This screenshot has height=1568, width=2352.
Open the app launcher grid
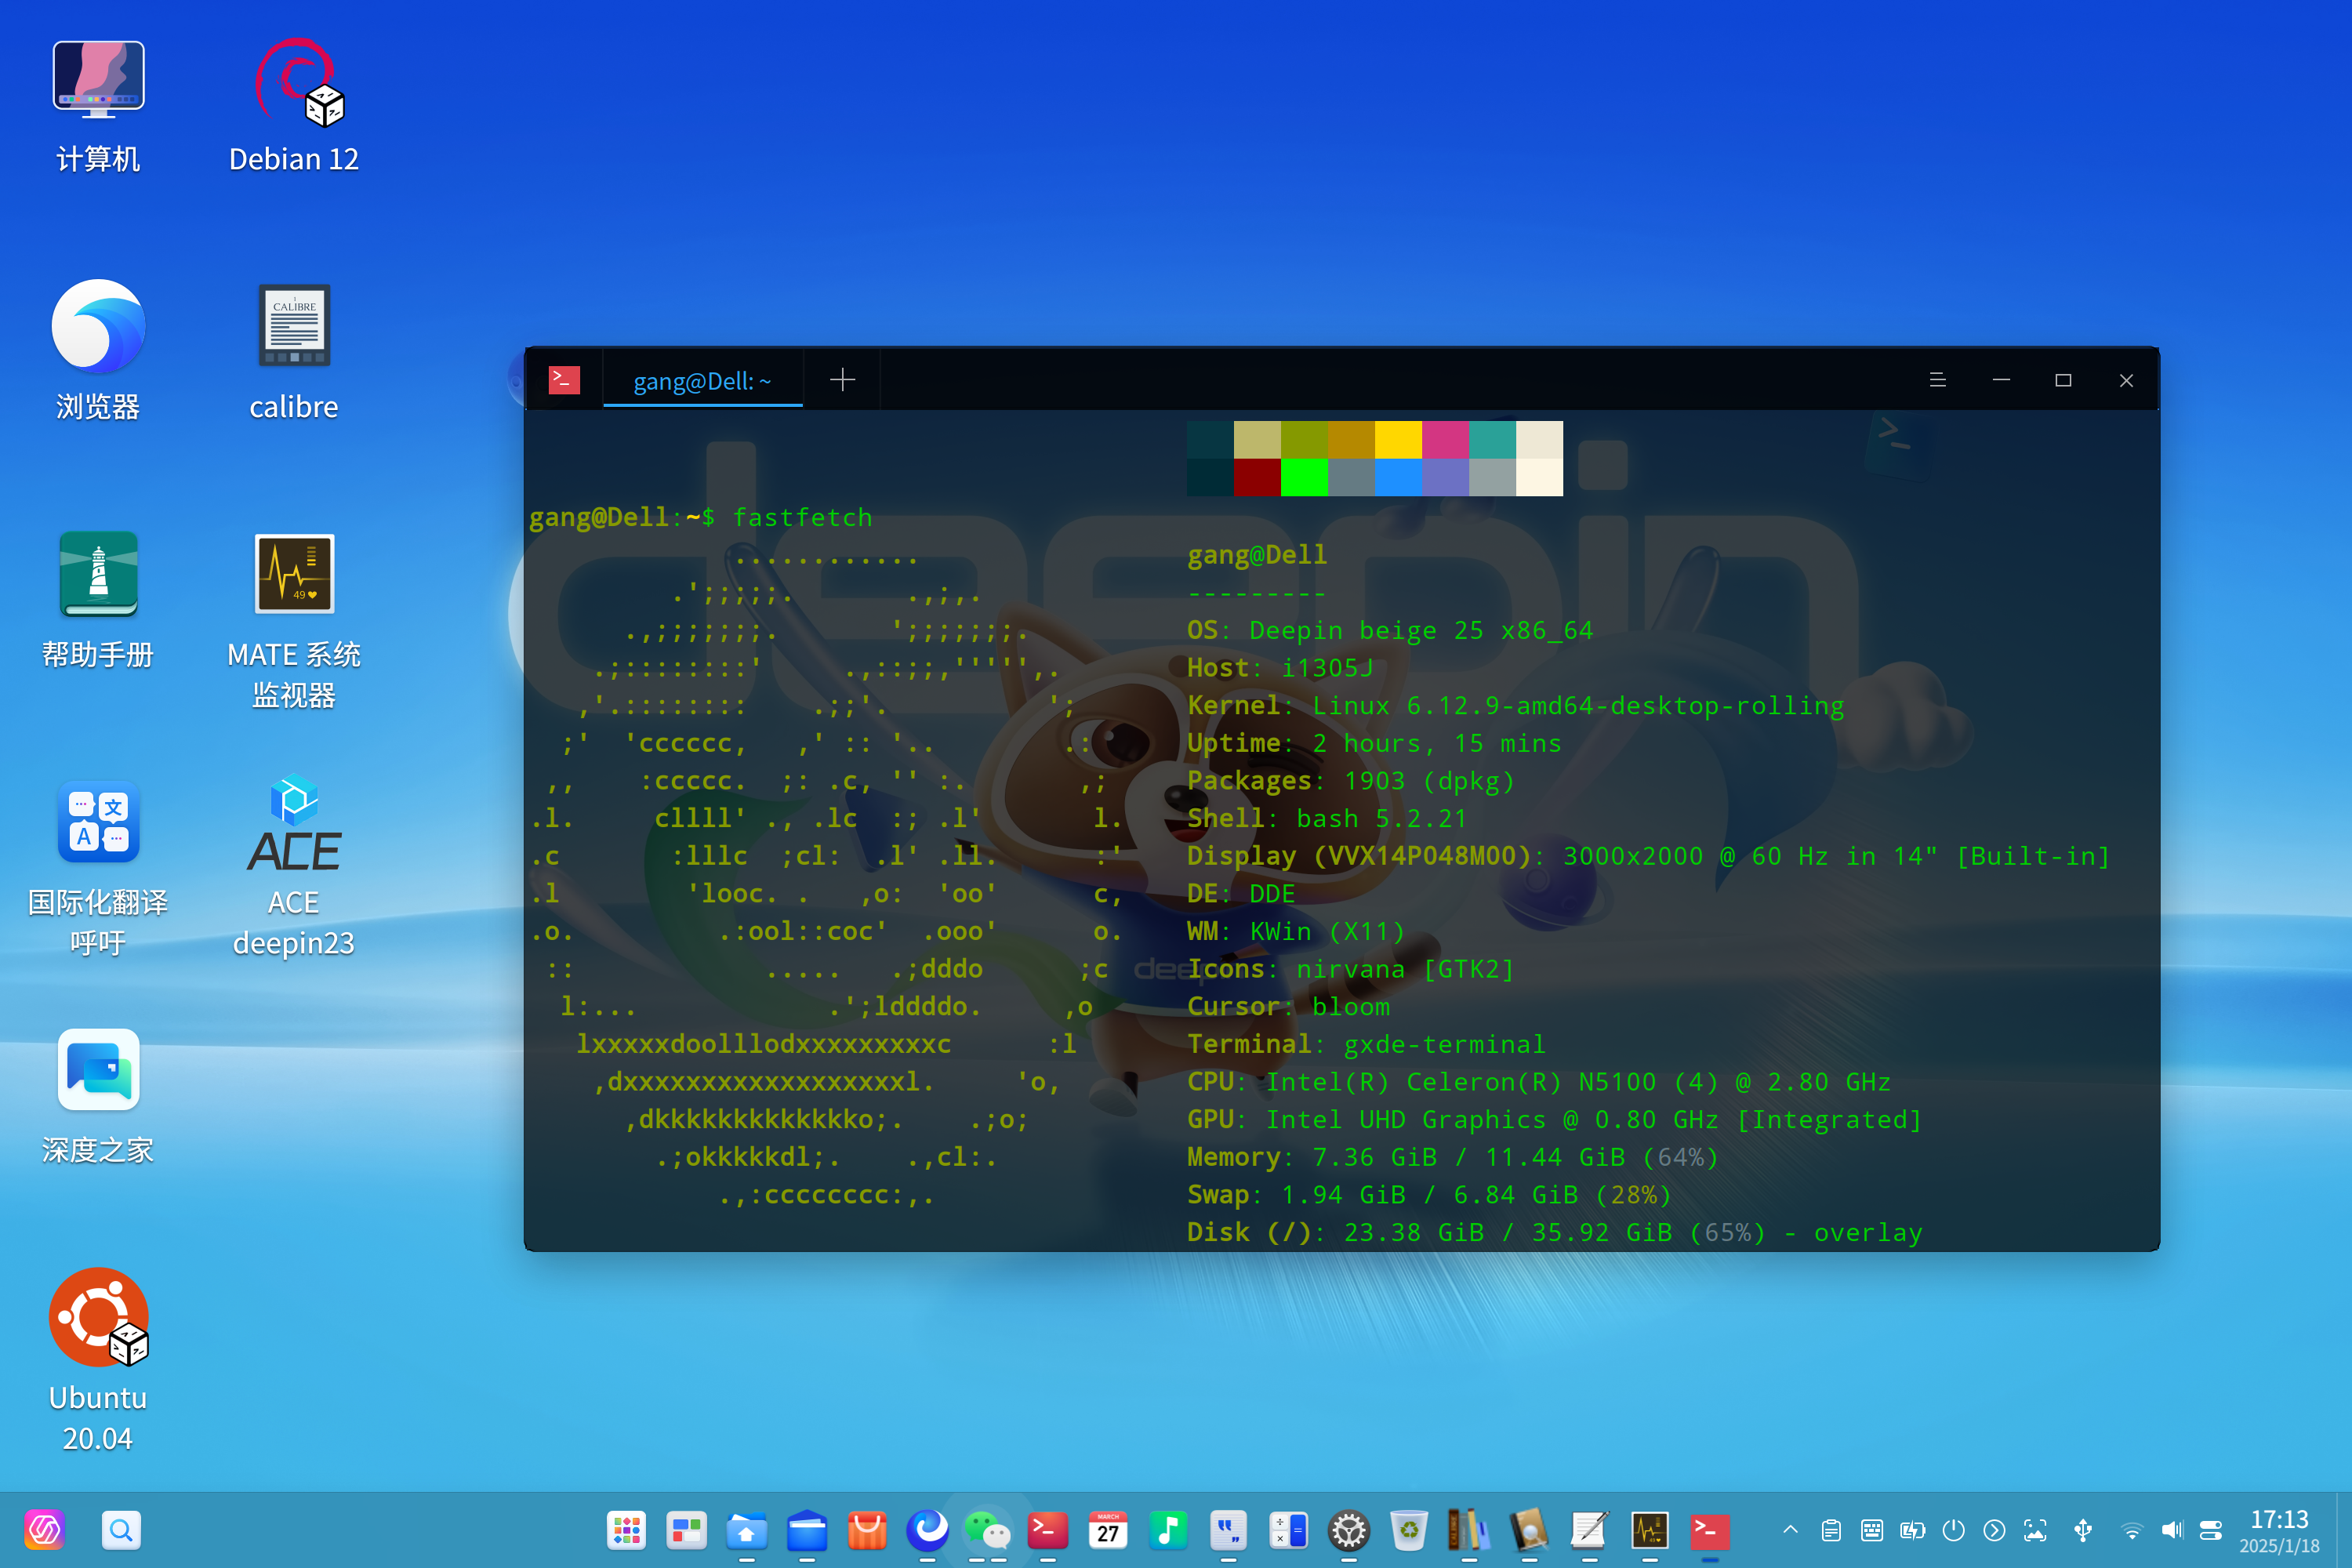tap(626, 1530)
